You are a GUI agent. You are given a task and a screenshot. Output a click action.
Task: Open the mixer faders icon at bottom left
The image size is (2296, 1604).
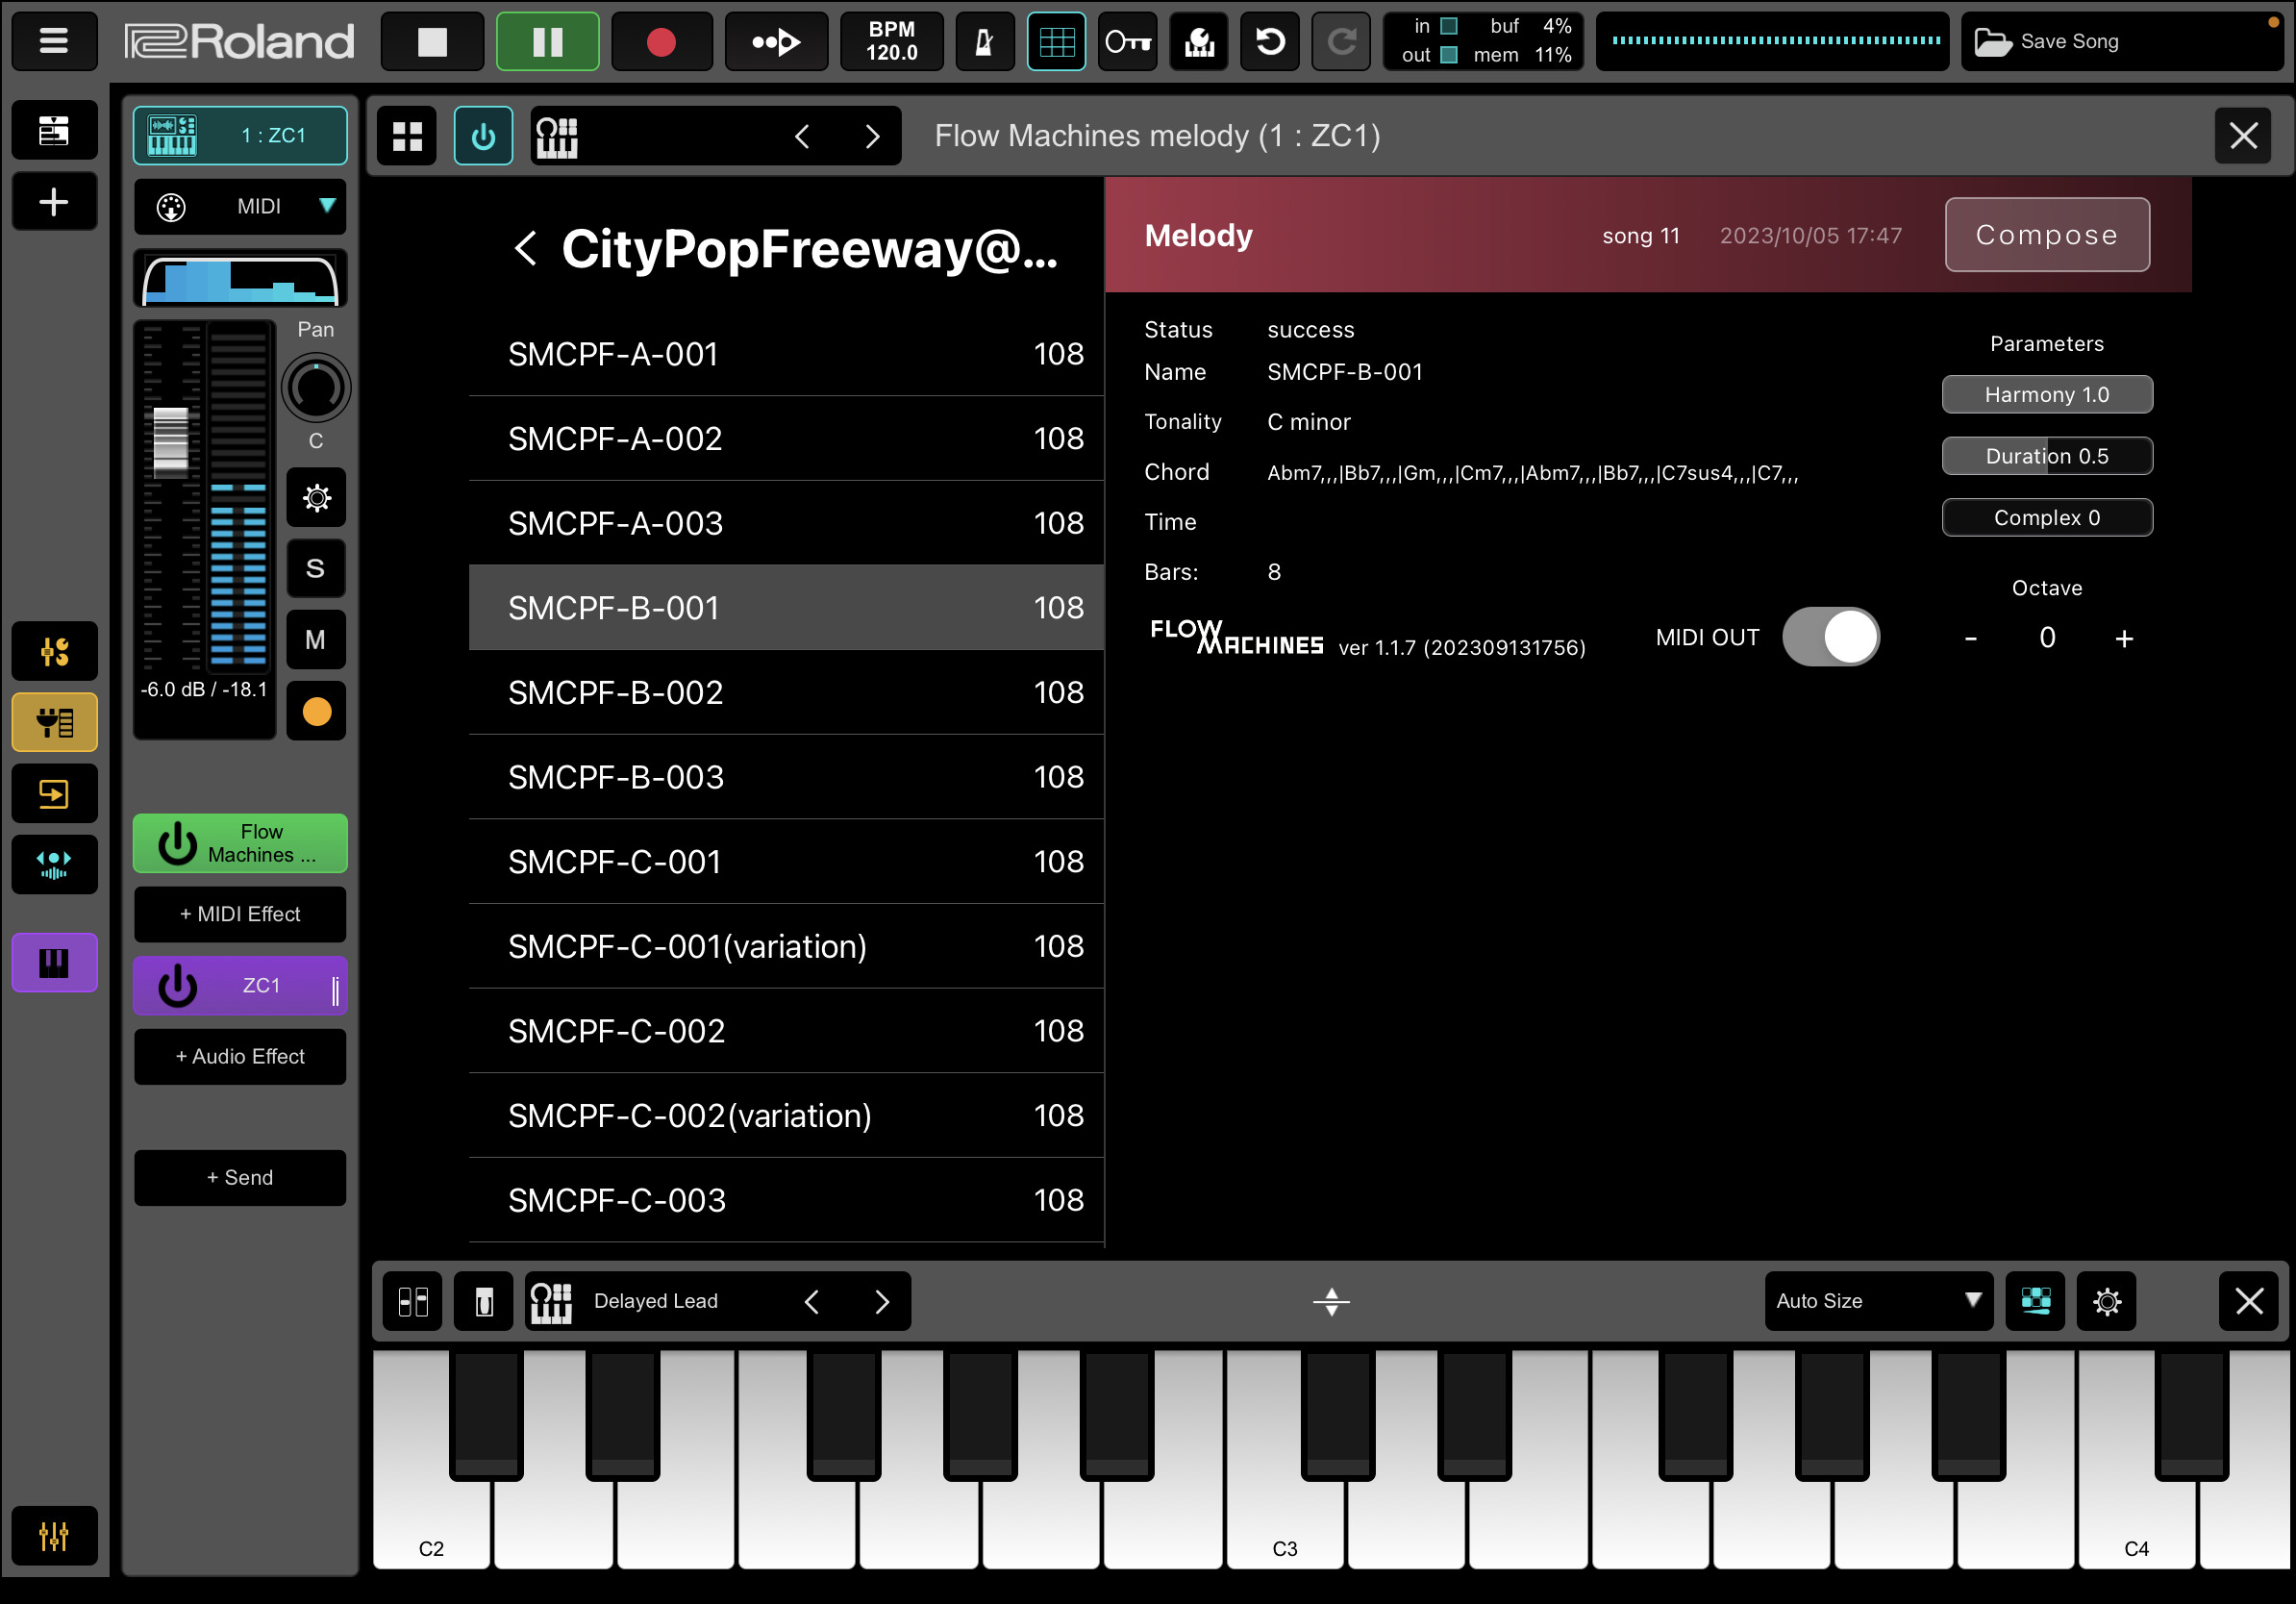coord(54,1535)
